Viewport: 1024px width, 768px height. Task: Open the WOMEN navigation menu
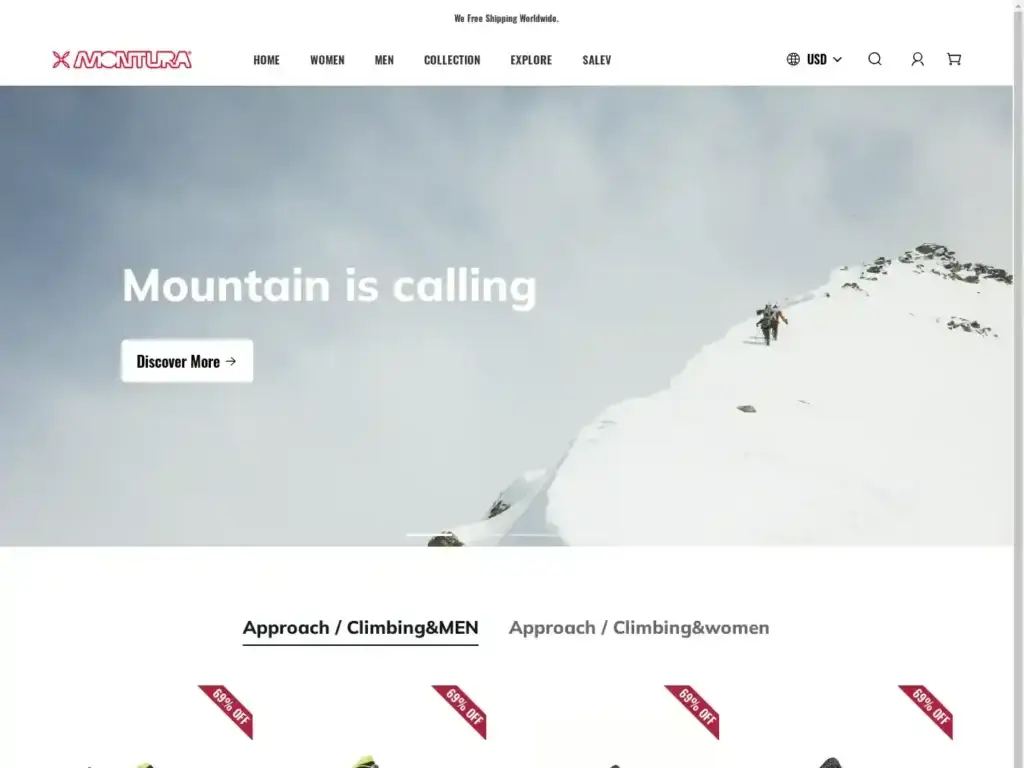click(x=327, y=59)
